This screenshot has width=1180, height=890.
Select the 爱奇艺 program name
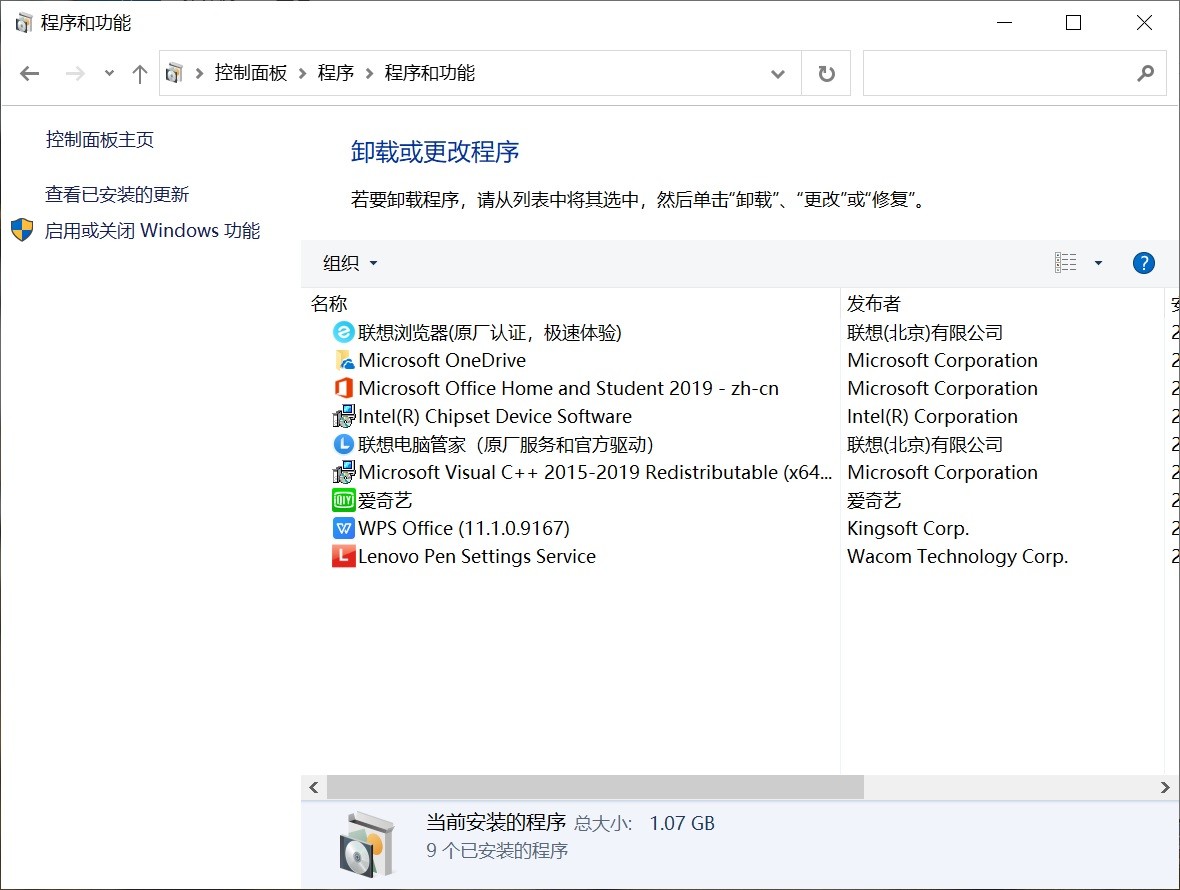click(x=385, y=500)
